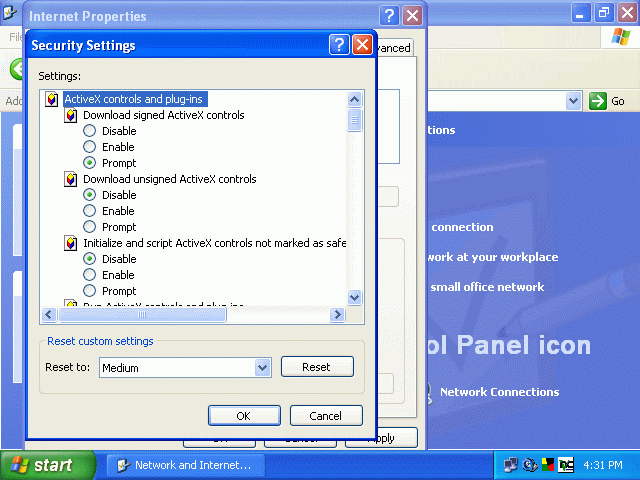The image size is (640, 480).
Task: Click the Download unsigned ActiveX controls icon
Action: (71, 179)
